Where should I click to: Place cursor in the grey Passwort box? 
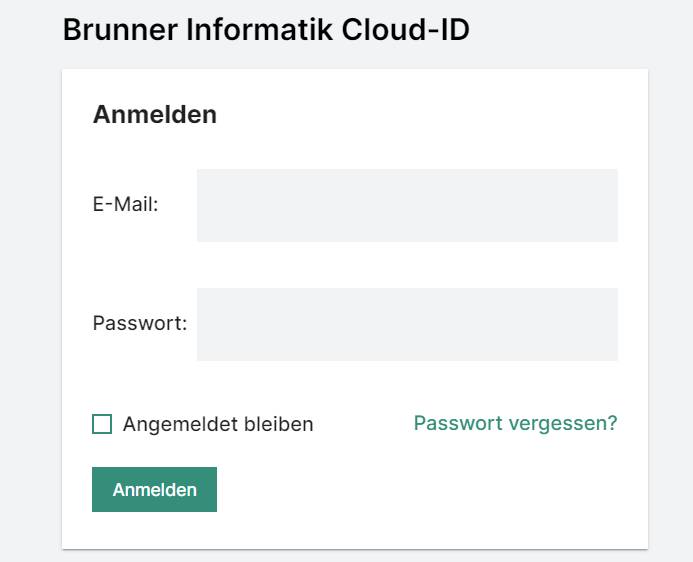[x=407, y=324]
